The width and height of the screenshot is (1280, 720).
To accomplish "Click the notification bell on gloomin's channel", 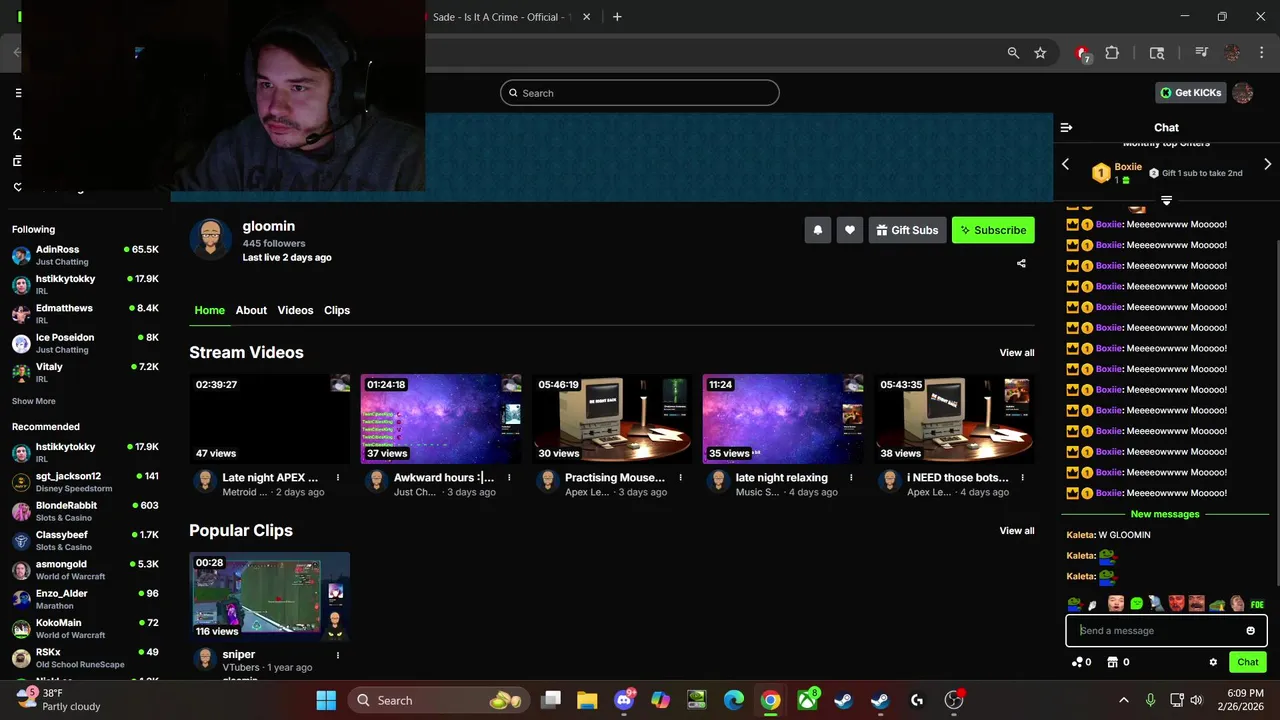I will [818, 230].
